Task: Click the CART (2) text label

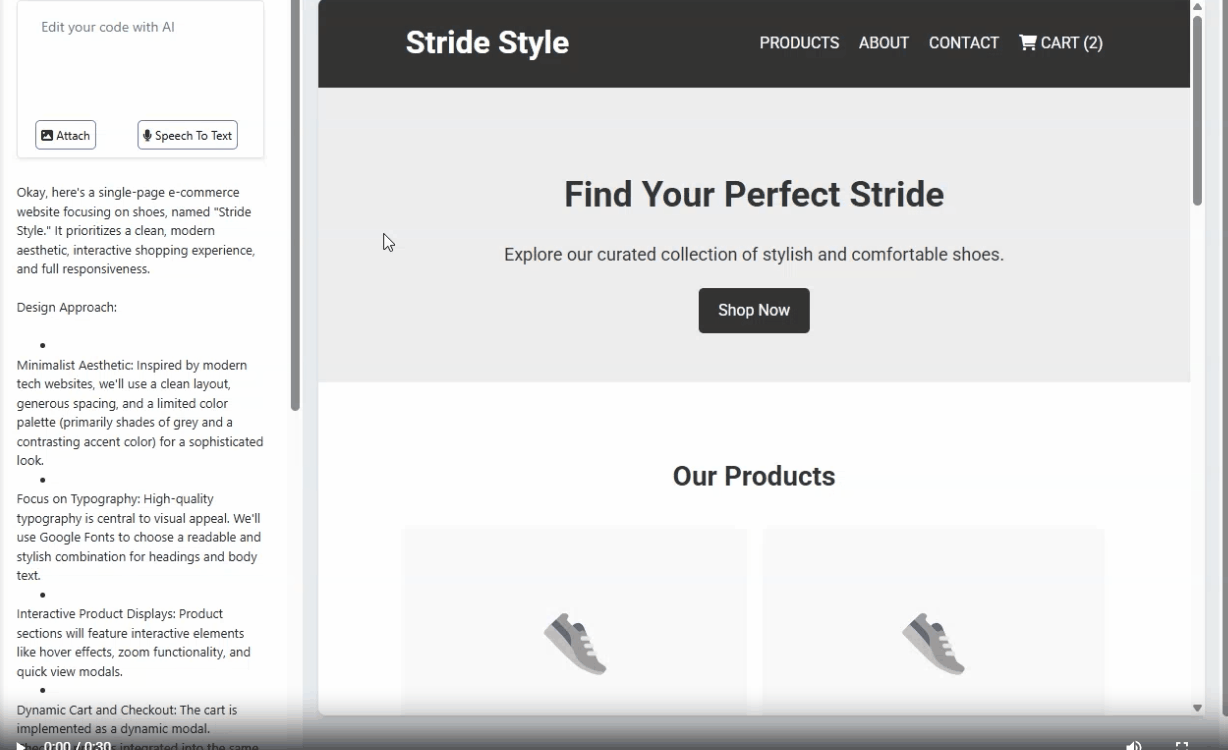Action: click(x=1071, y=43)
